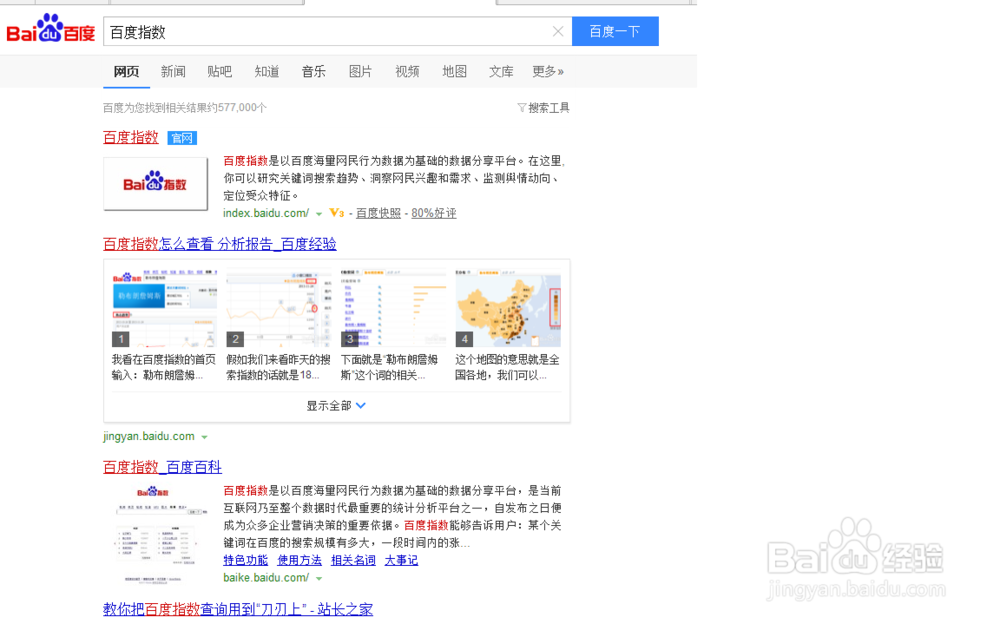Click the baike.baidu.com/ green URL
This screenshot has height=624, width=1000.
point(266,577)
